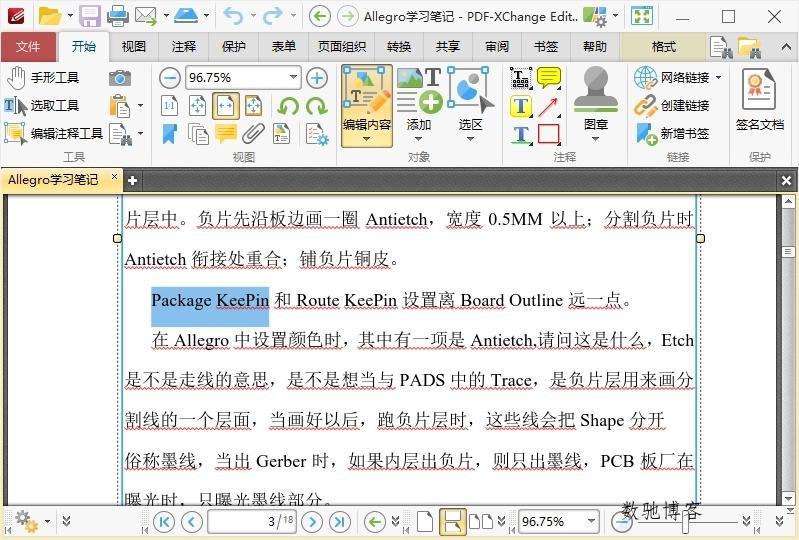Viewport: 799px width, 540px height.
Task: Activate the Edit Comments tool (编辑注释工具)
Action: (54, 133)
